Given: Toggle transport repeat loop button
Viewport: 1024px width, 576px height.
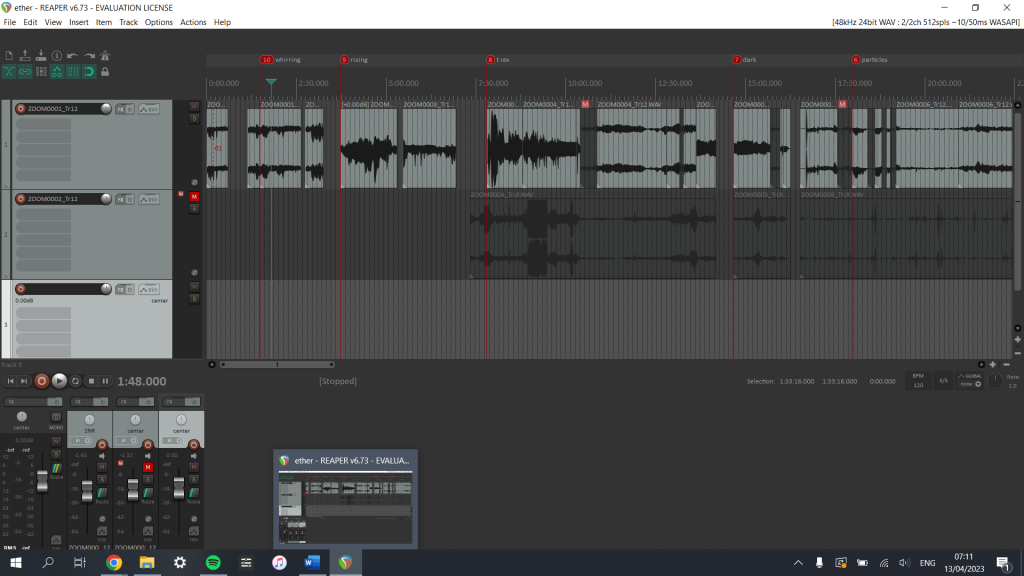Looking at the screenshot, I should [x=76, y=381].
